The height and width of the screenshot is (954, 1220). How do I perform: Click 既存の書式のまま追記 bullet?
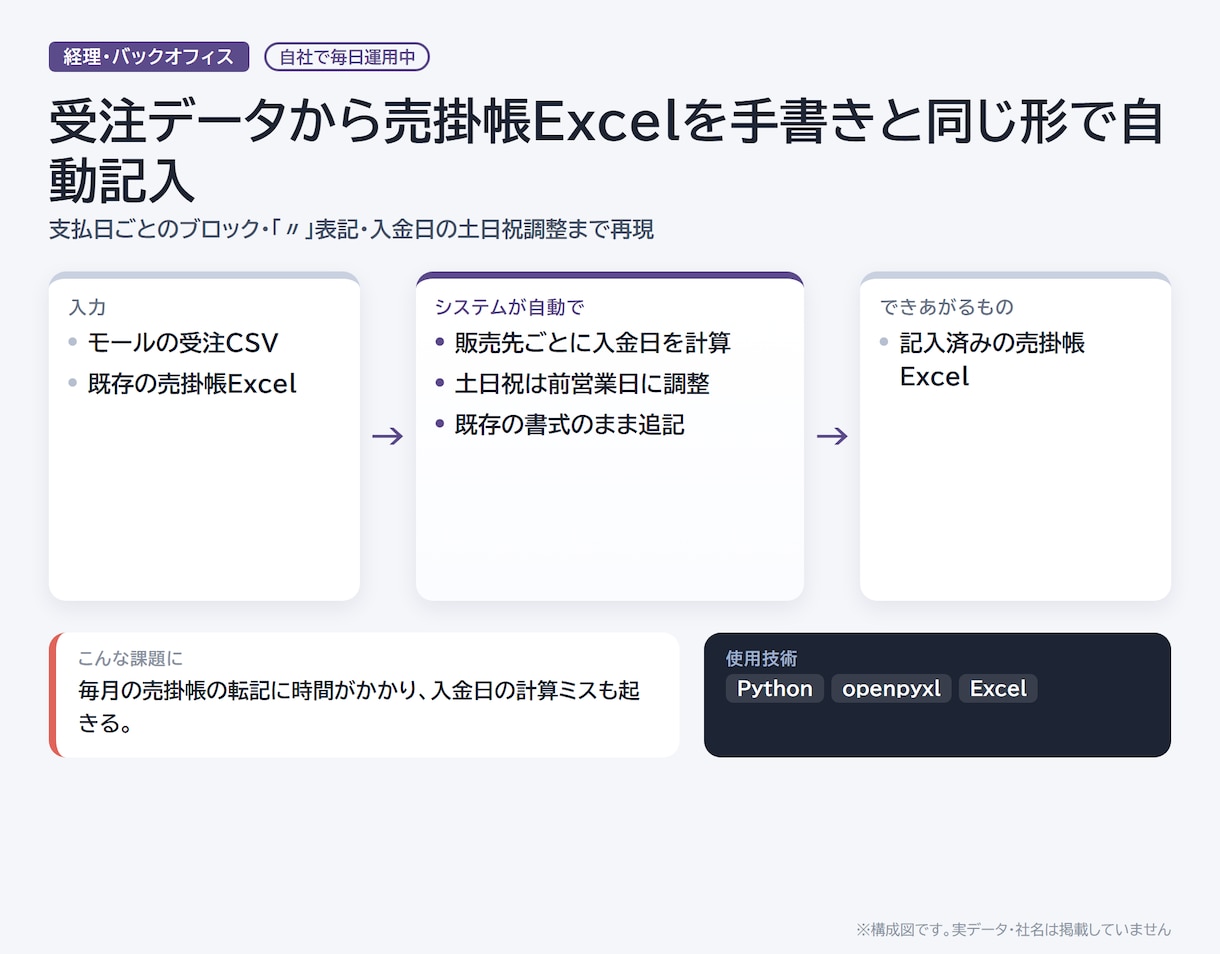coord(570,425)
